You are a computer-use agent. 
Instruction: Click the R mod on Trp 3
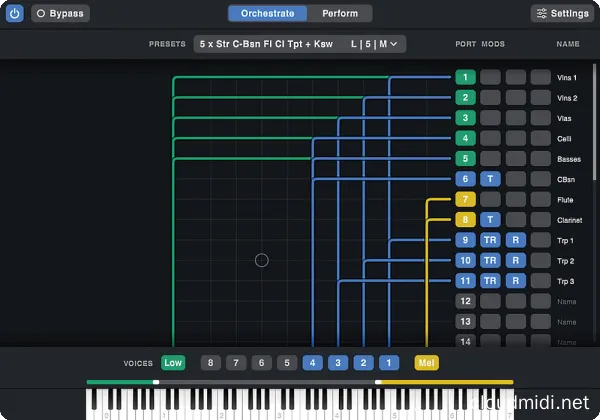[x=515, y=281]
